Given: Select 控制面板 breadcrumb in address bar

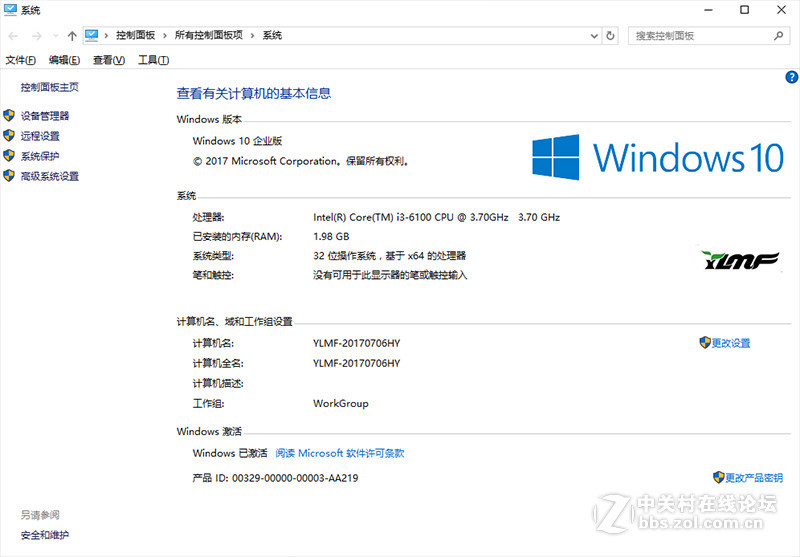Looking at the screenshot, I should click(135, 35).
